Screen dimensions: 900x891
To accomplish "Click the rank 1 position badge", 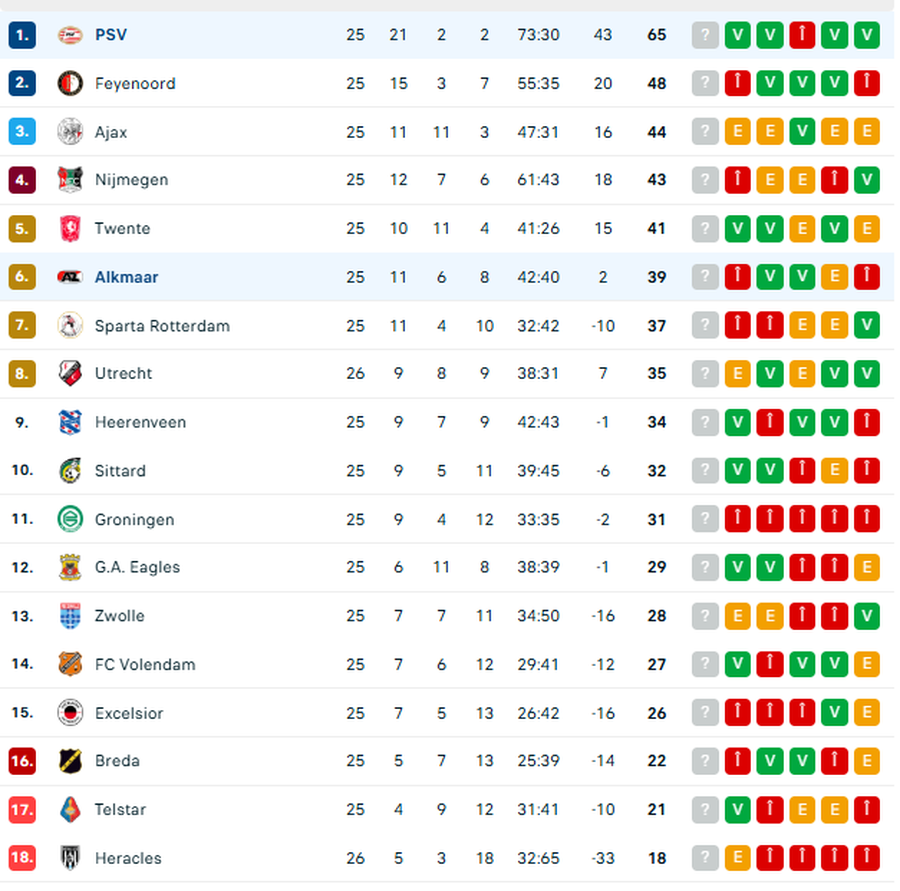I will point(22,35).
